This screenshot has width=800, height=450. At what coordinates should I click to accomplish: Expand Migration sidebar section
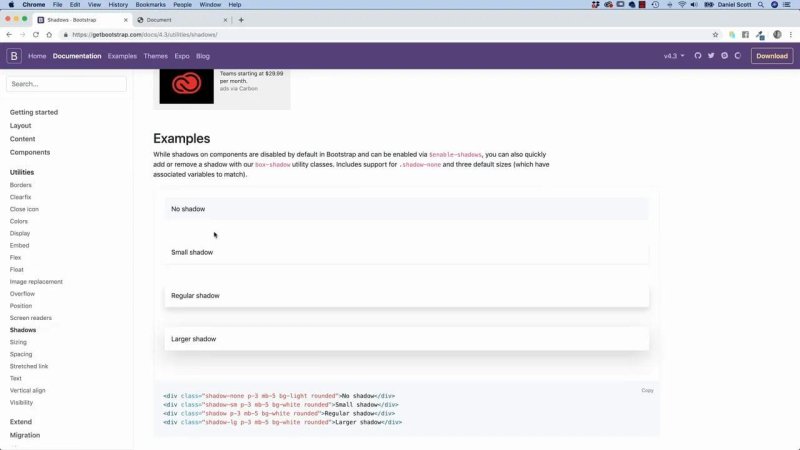coord(24,435)
